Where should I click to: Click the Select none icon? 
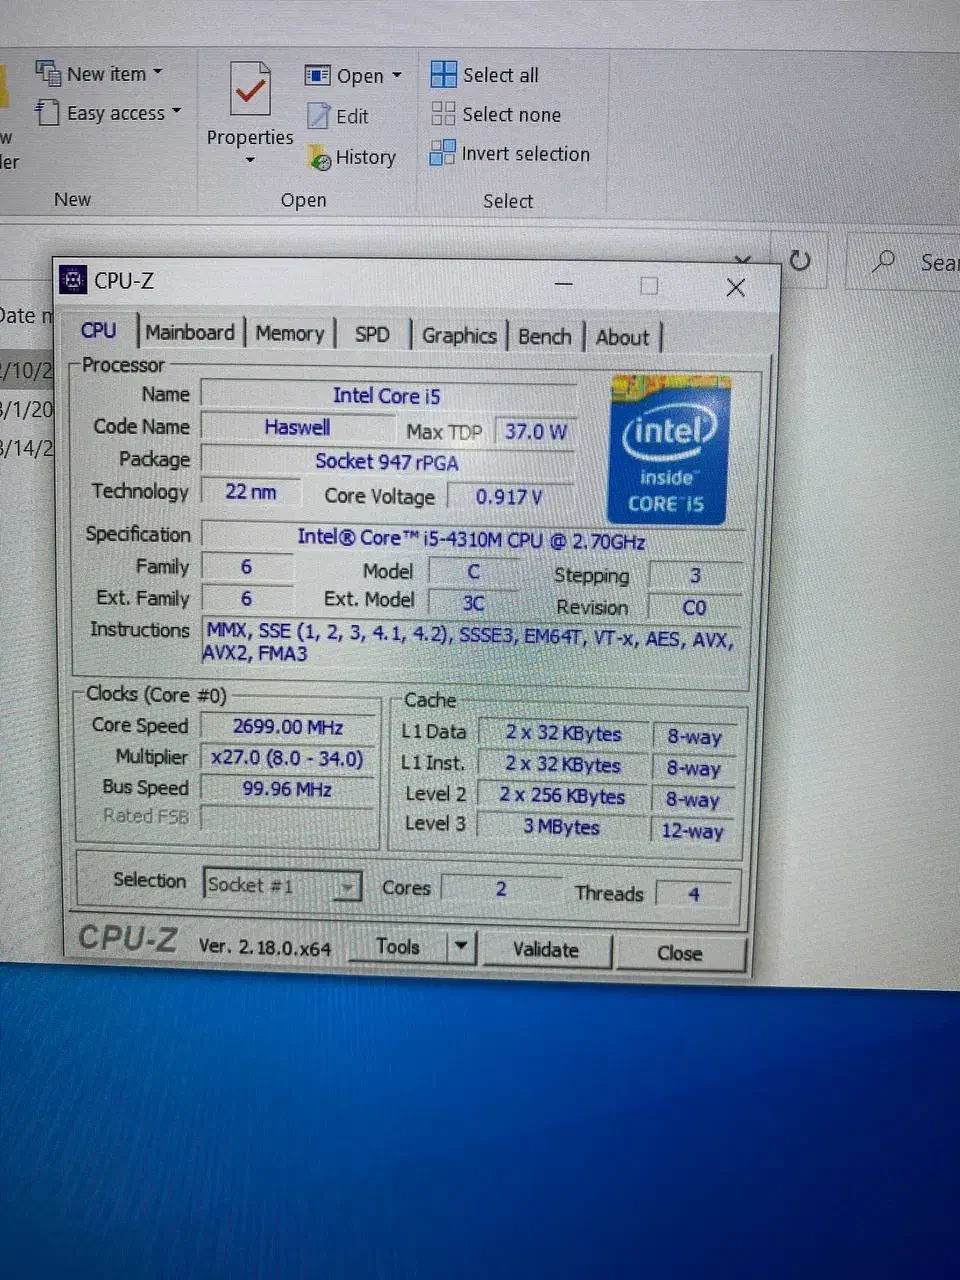[443, 113]
